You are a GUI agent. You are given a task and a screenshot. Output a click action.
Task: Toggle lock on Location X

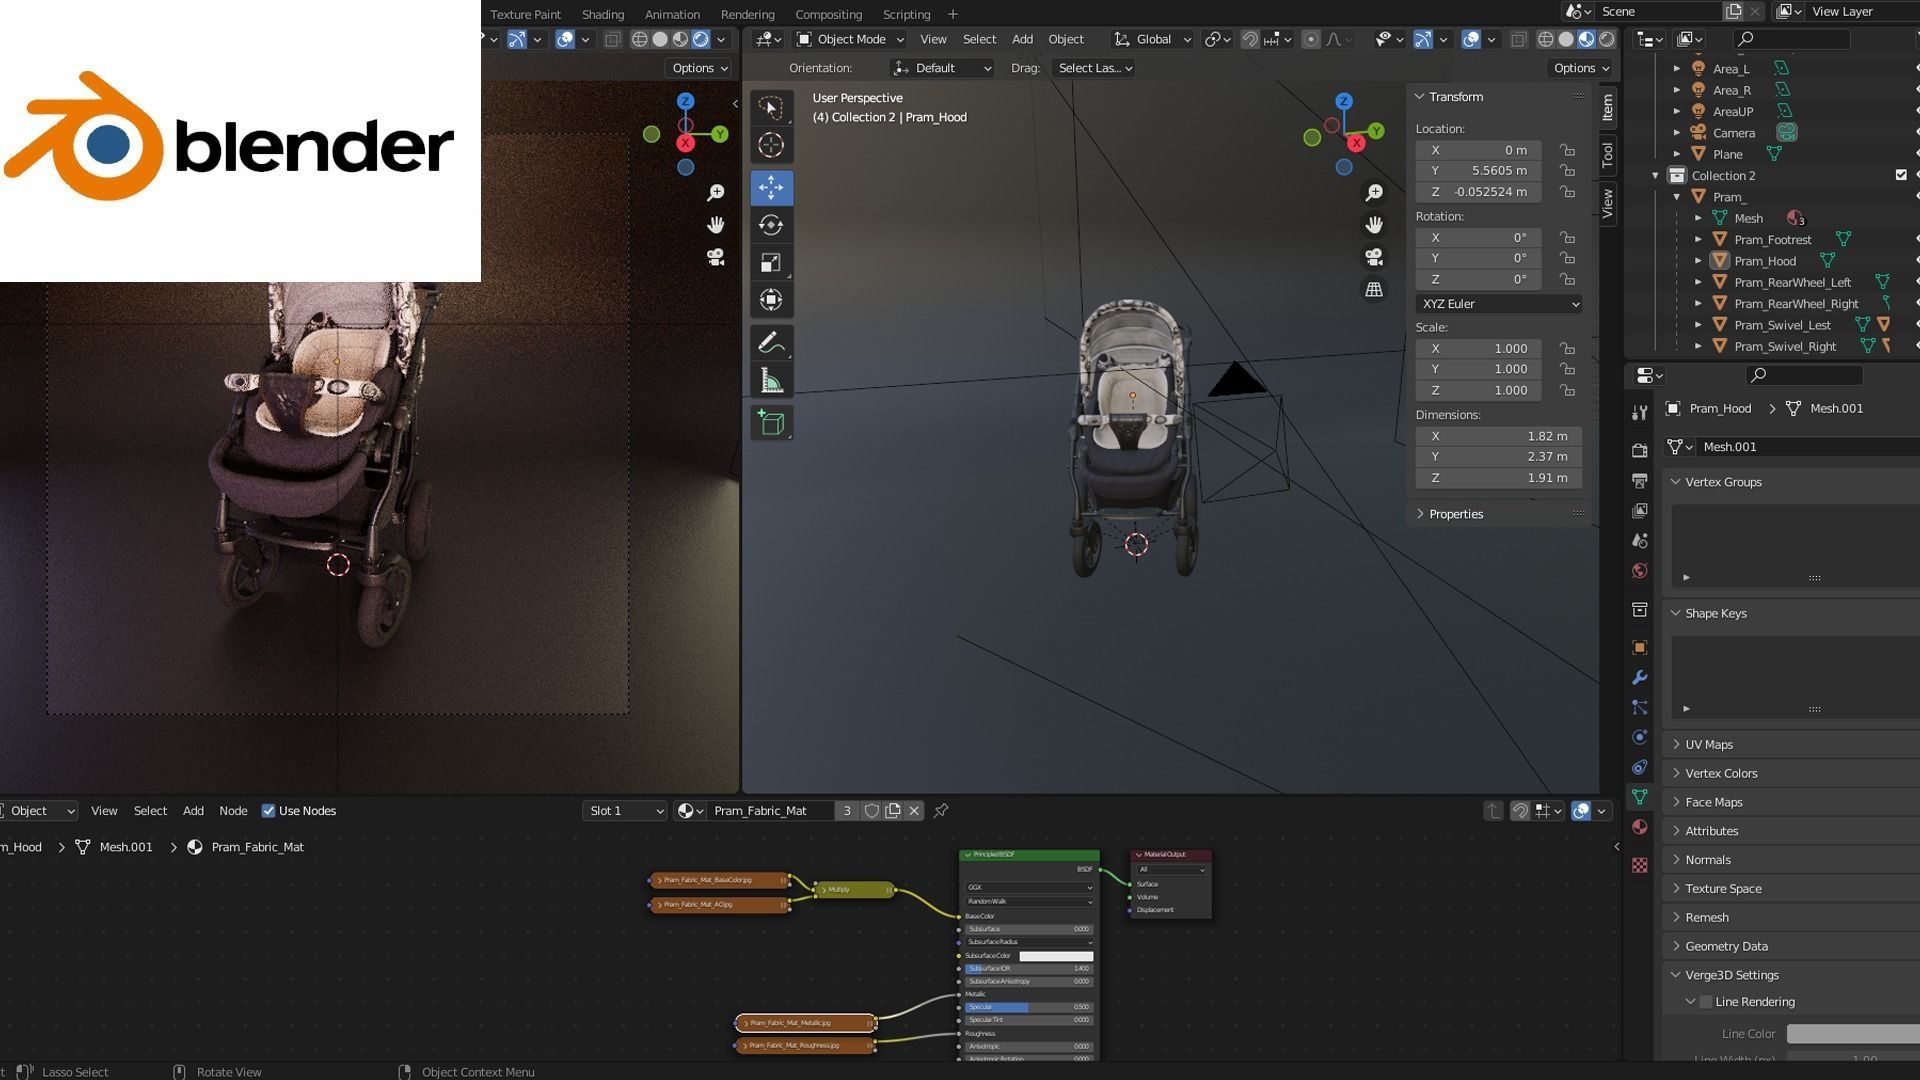1567,150
